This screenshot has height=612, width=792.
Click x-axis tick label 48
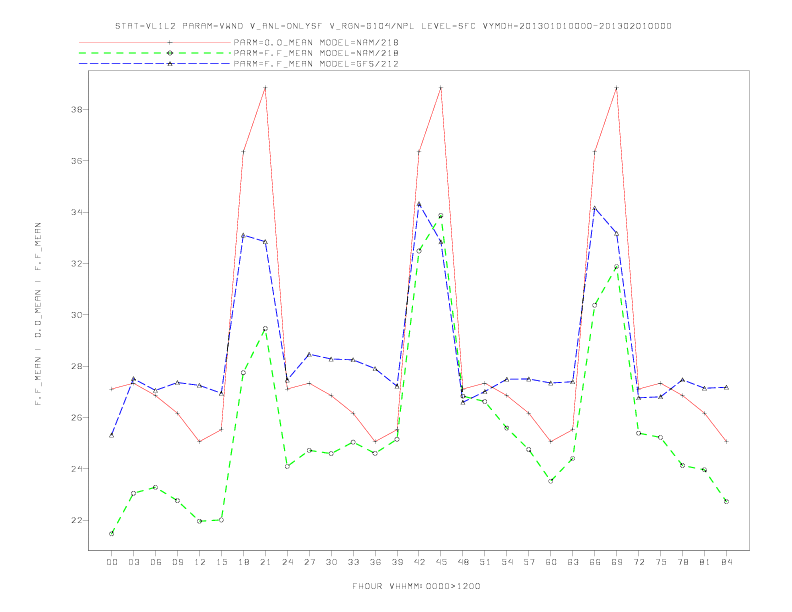point(463,562)
